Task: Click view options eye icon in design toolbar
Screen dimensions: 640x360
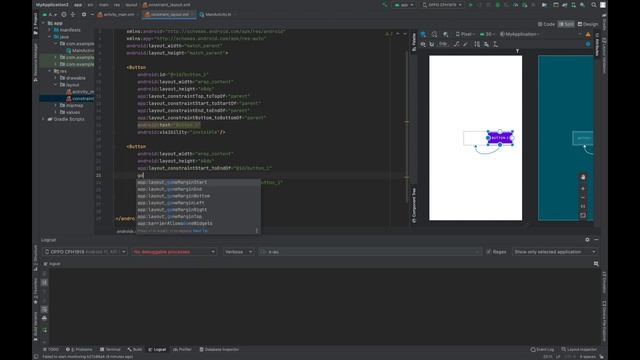Action: coord(423,44)
